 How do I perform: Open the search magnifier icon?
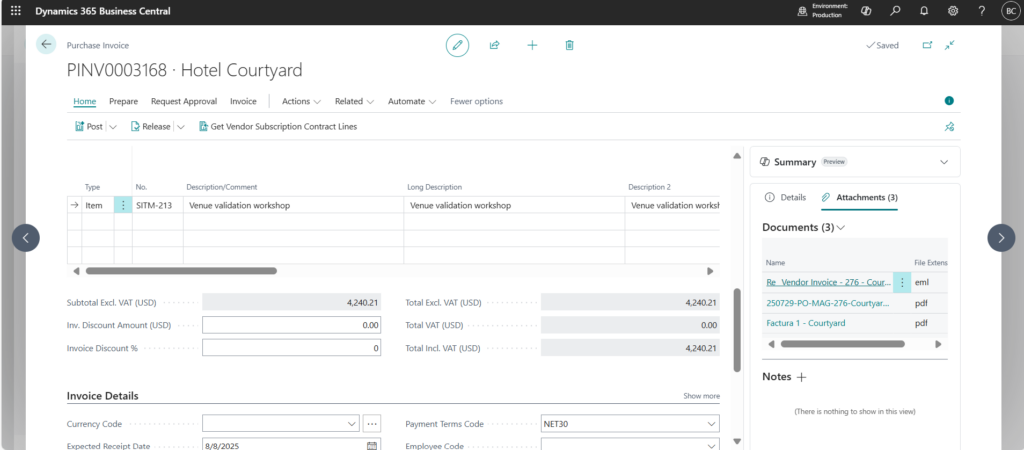895,11
